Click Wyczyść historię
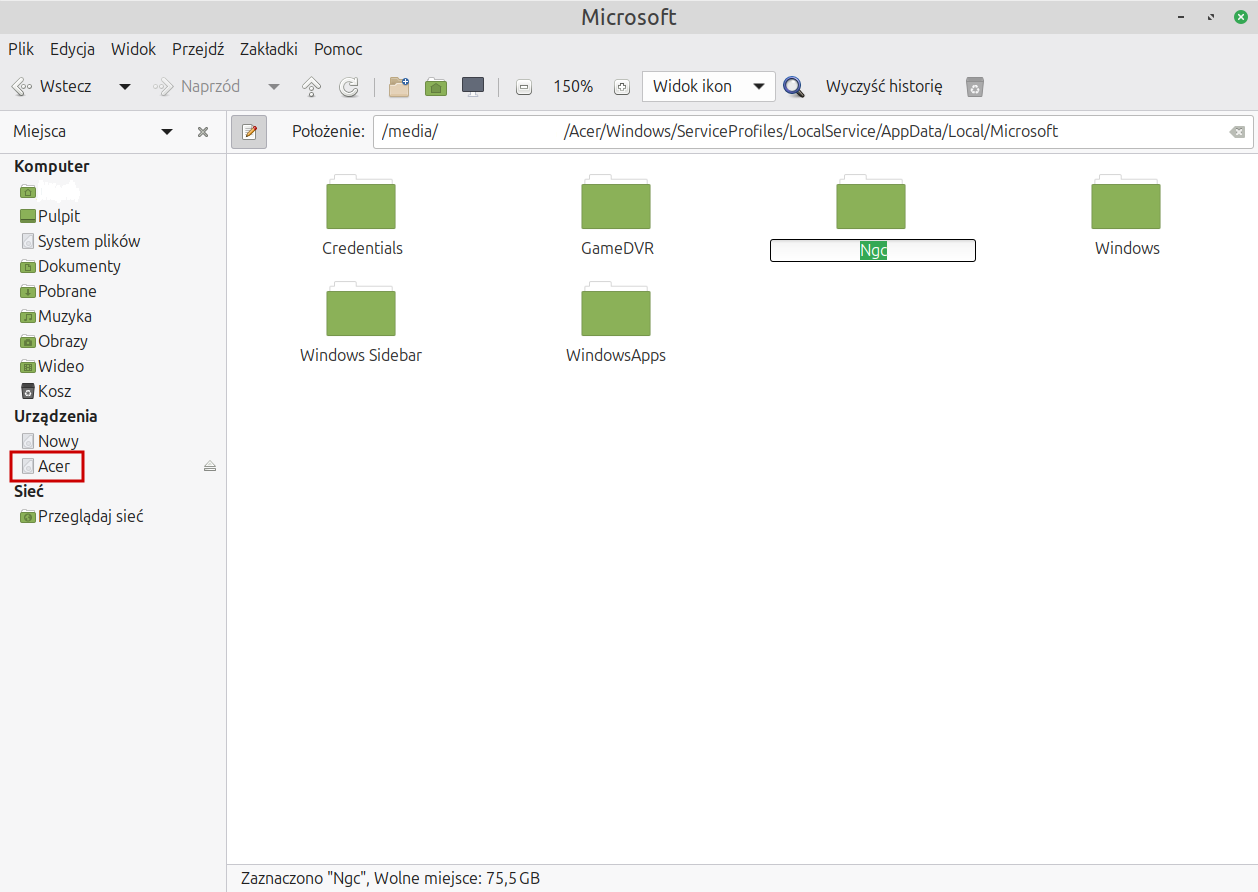The width and height of the screenshot is (1258, 892). pos(884,87)
